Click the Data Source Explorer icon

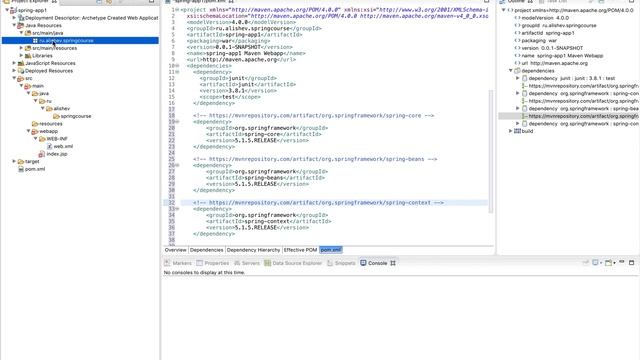267,263
